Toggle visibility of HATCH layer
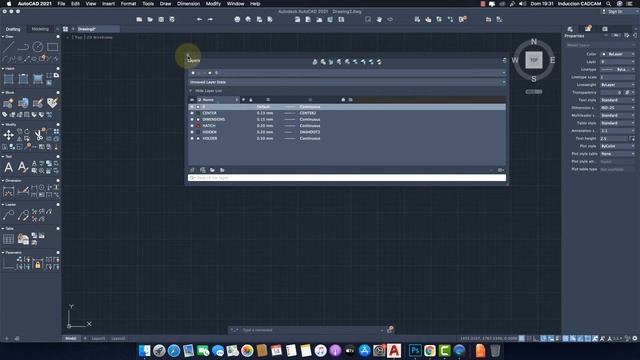 [x=192, y=126]
